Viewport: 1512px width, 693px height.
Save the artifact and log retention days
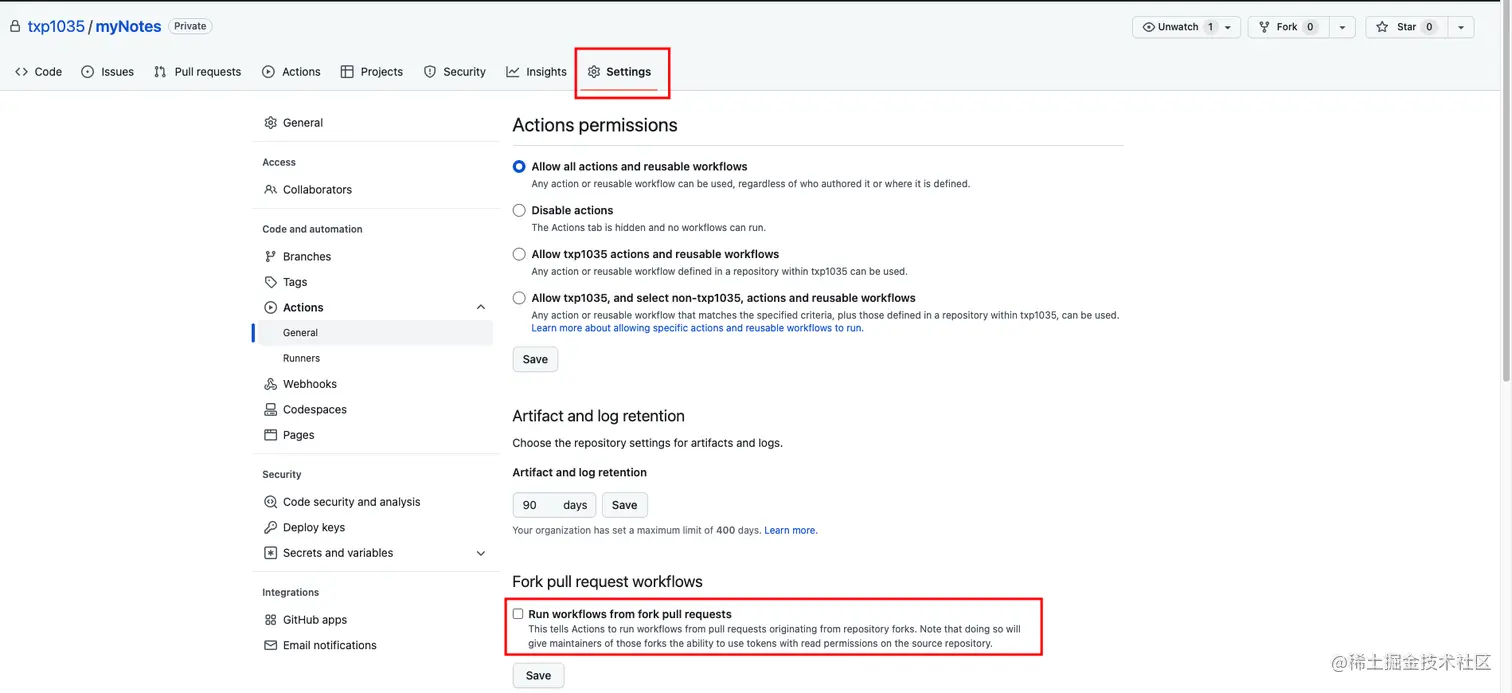(624, 505)
